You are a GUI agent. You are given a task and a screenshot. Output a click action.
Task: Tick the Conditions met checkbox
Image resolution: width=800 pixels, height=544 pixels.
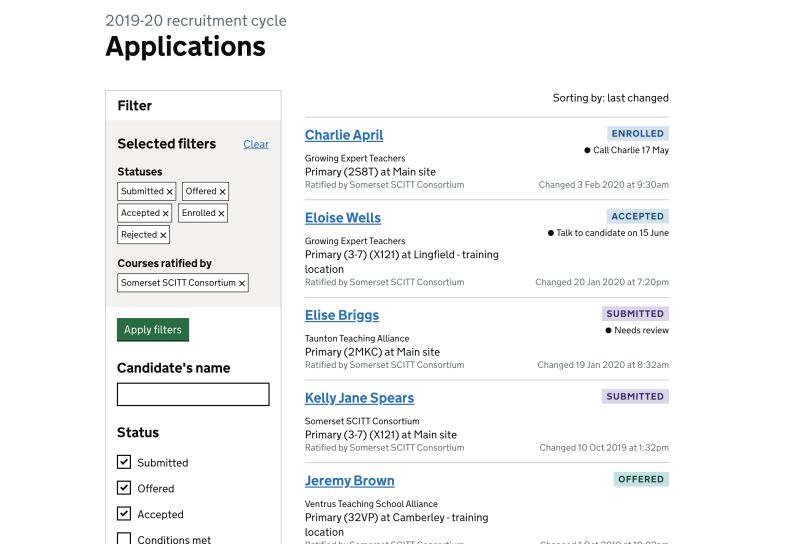(x=124, y=539)
